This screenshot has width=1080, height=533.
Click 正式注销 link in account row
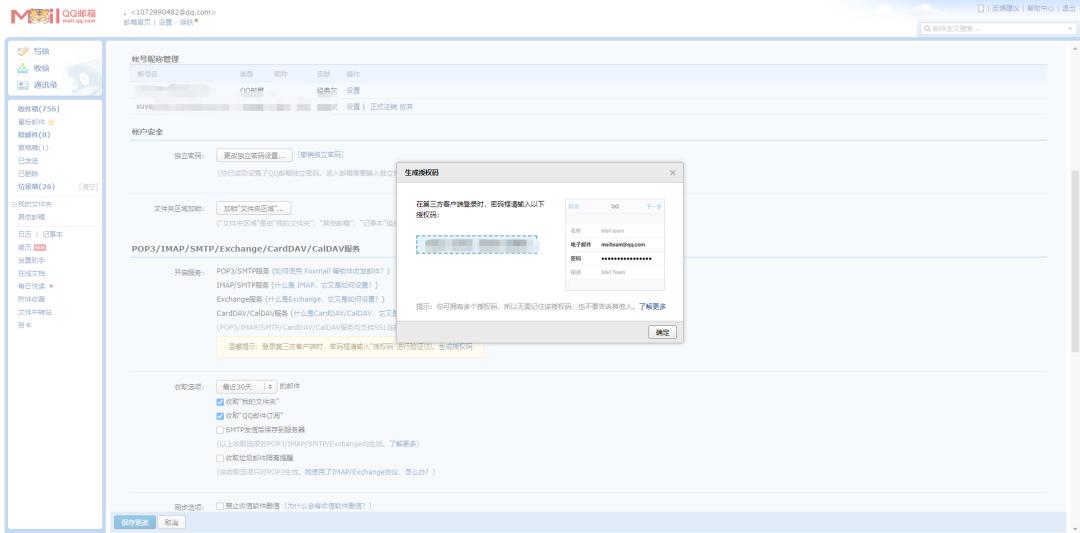pos(384,107)
